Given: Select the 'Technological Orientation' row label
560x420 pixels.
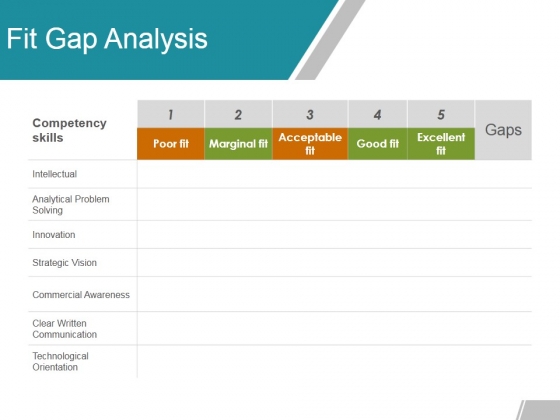Looking at the screenshot, I should pyautogui.click(x=60, y=361).
